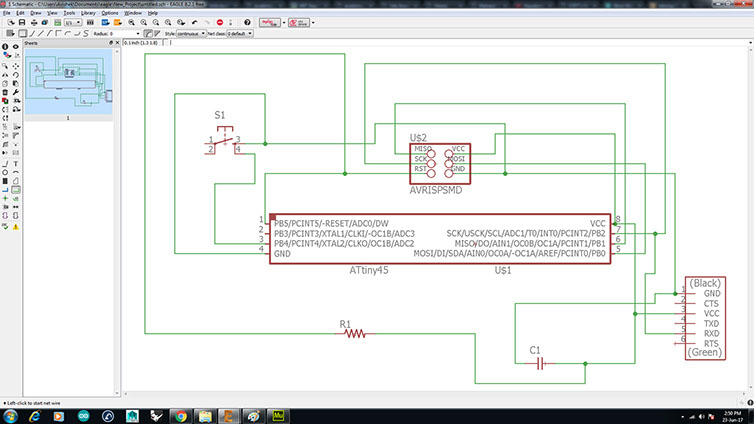Open the Style continuous dropdown

191,34
